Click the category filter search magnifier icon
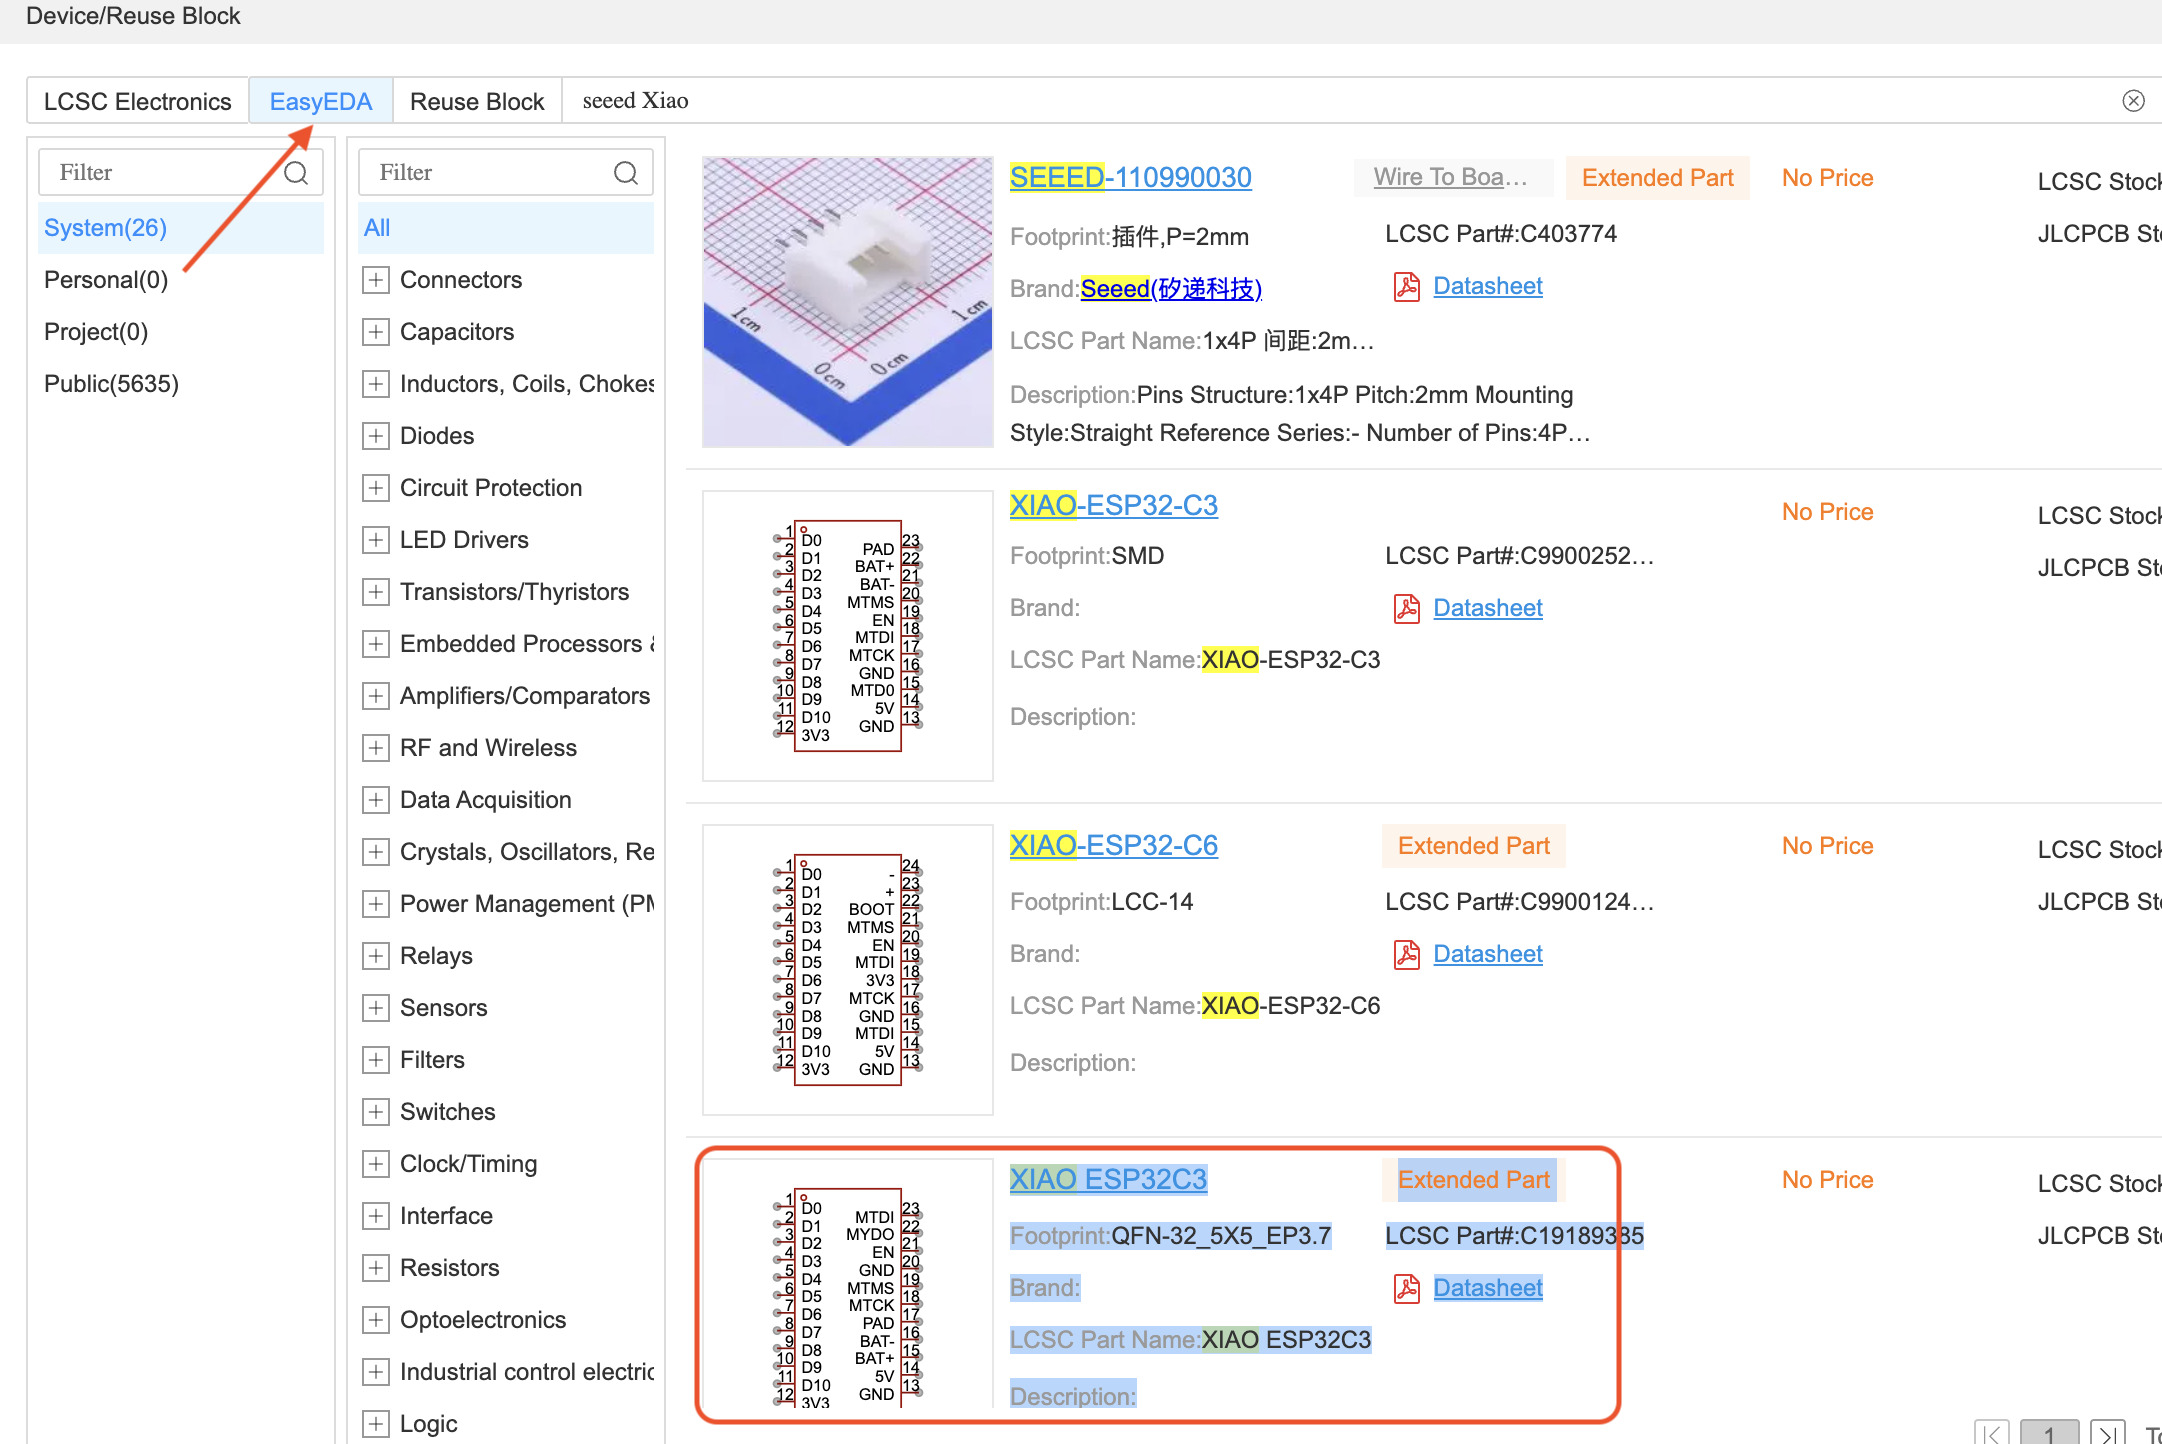The image size is (2162, 1444). pyautogui.click(x=626, y=173)
